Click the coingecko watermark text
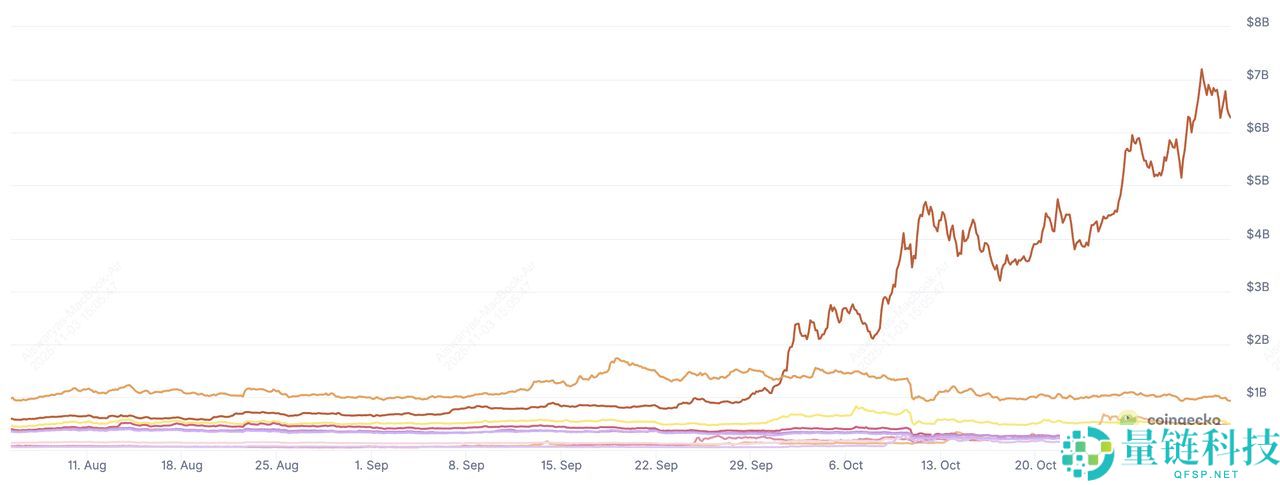This screenshot has height=485, width=1280. click(1182, 421)
